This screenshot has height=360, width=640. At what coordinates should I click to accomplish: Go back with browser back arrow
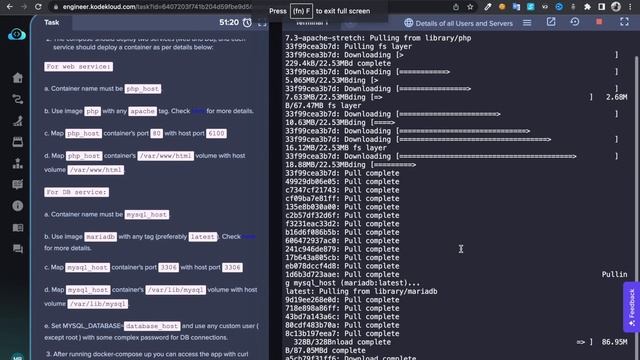pyautogui.click(x=9, y=7)
